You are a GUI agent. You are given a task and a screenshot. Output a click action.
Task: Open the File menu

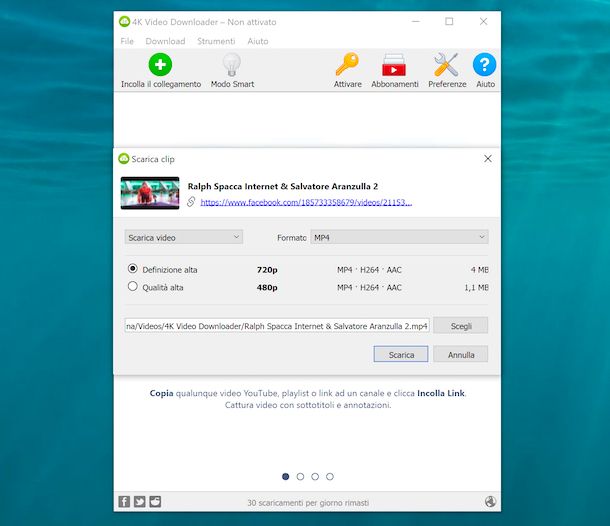[127, 41]
